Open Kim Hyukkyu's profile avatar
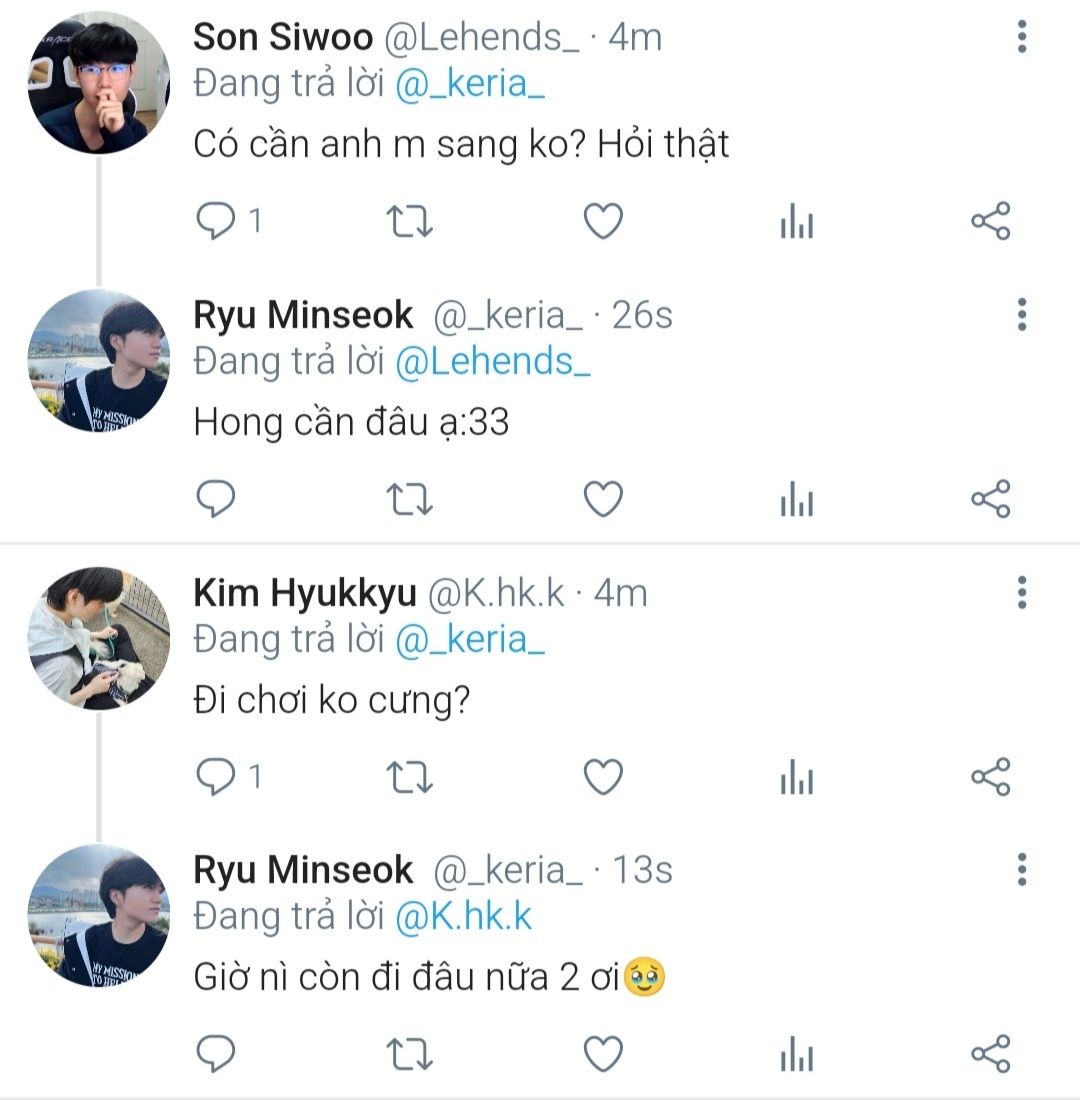1080x1100 pixels. [x=99, y=638]
